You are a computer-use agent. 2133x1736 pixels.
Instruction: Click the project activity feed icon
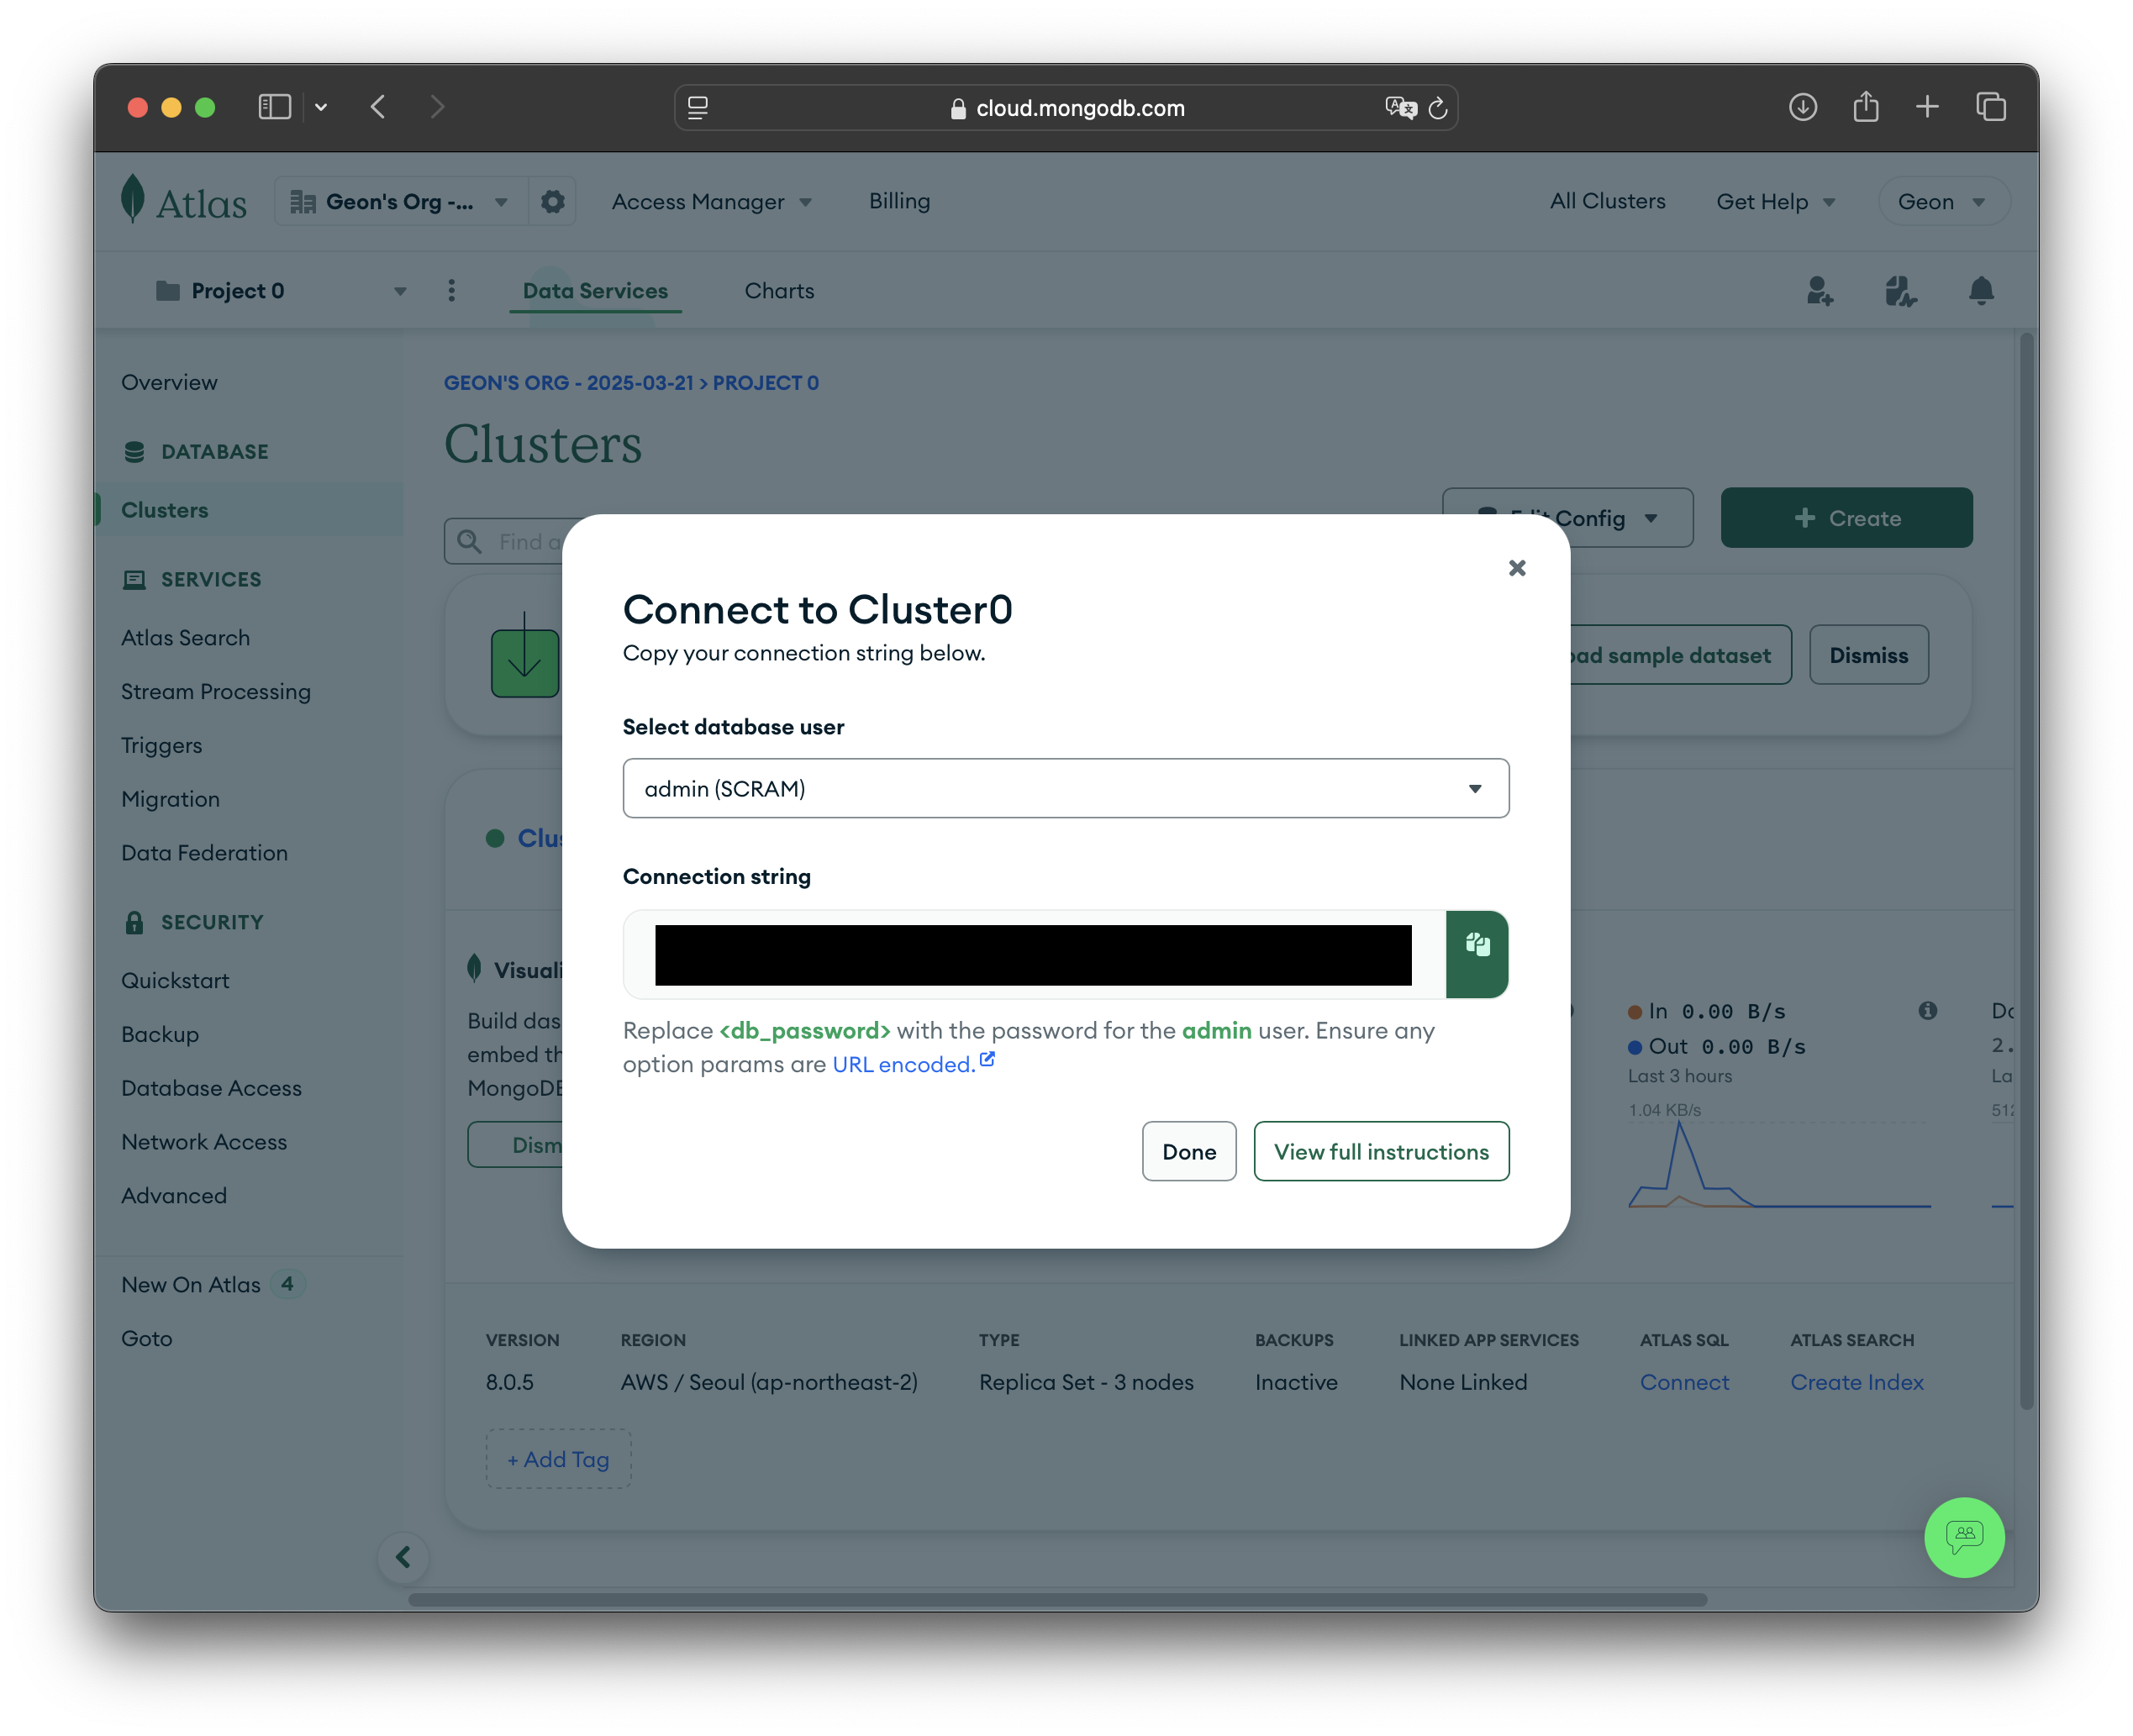[1899, 291]
